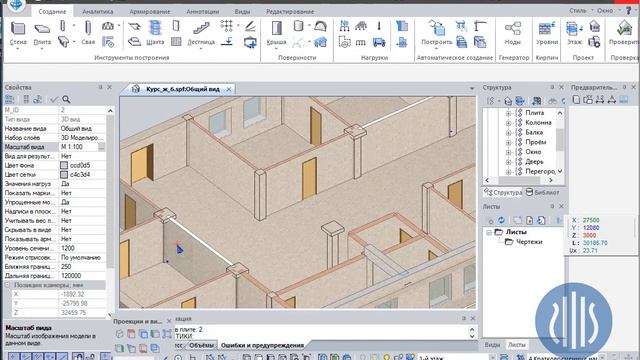Click the dome roof icon in Инструменты построения
The image size is (640, 360).
[108, 26]
